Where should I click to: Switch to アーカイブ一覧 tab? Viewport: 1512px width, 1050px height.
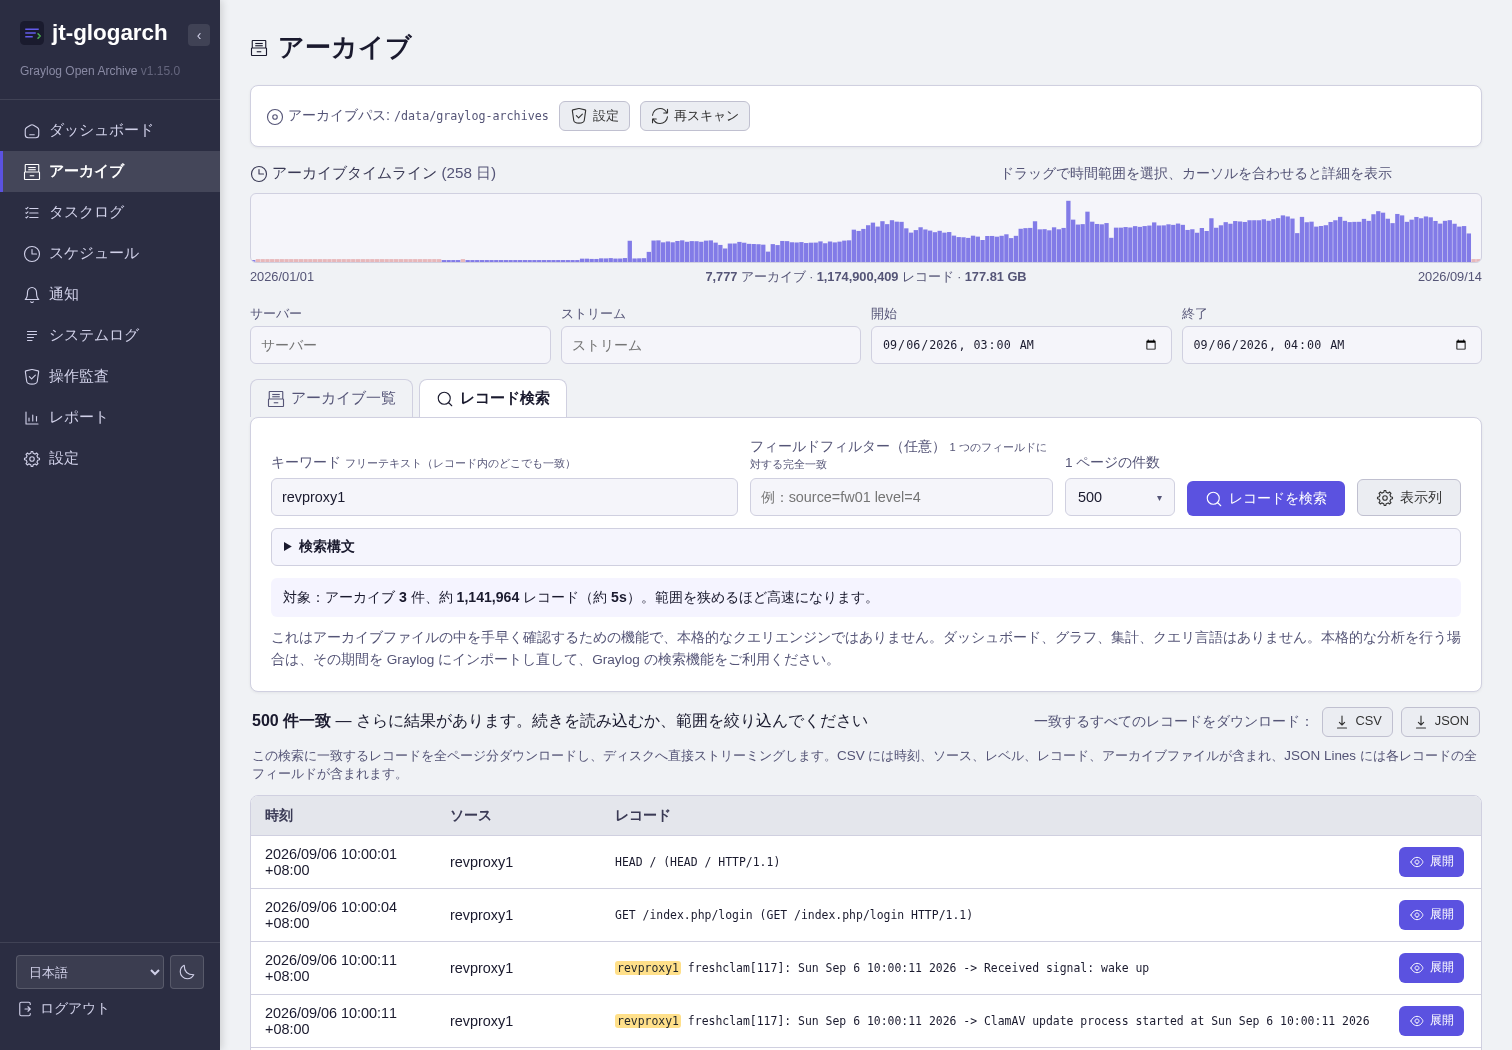[331, 398]
